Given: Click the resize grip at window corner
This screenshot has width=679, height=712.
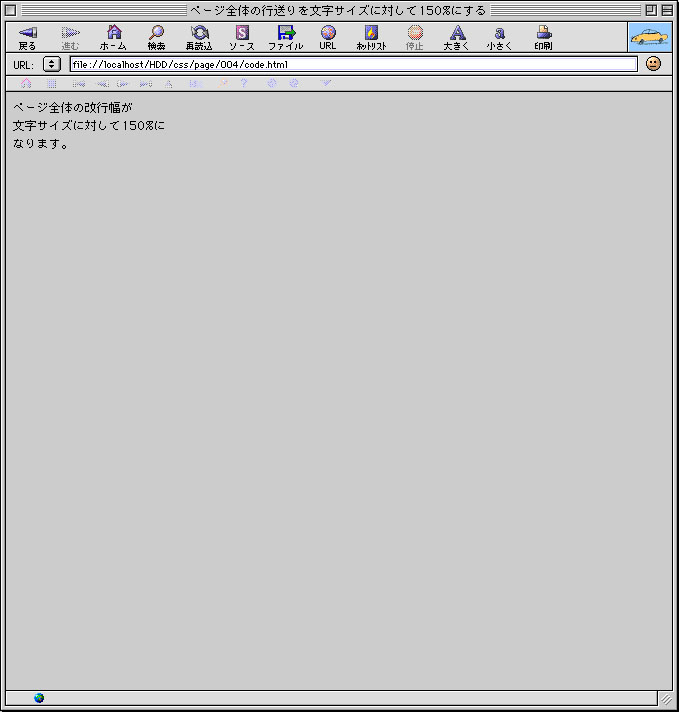Looking at the screenshot, I should point(665,698).
